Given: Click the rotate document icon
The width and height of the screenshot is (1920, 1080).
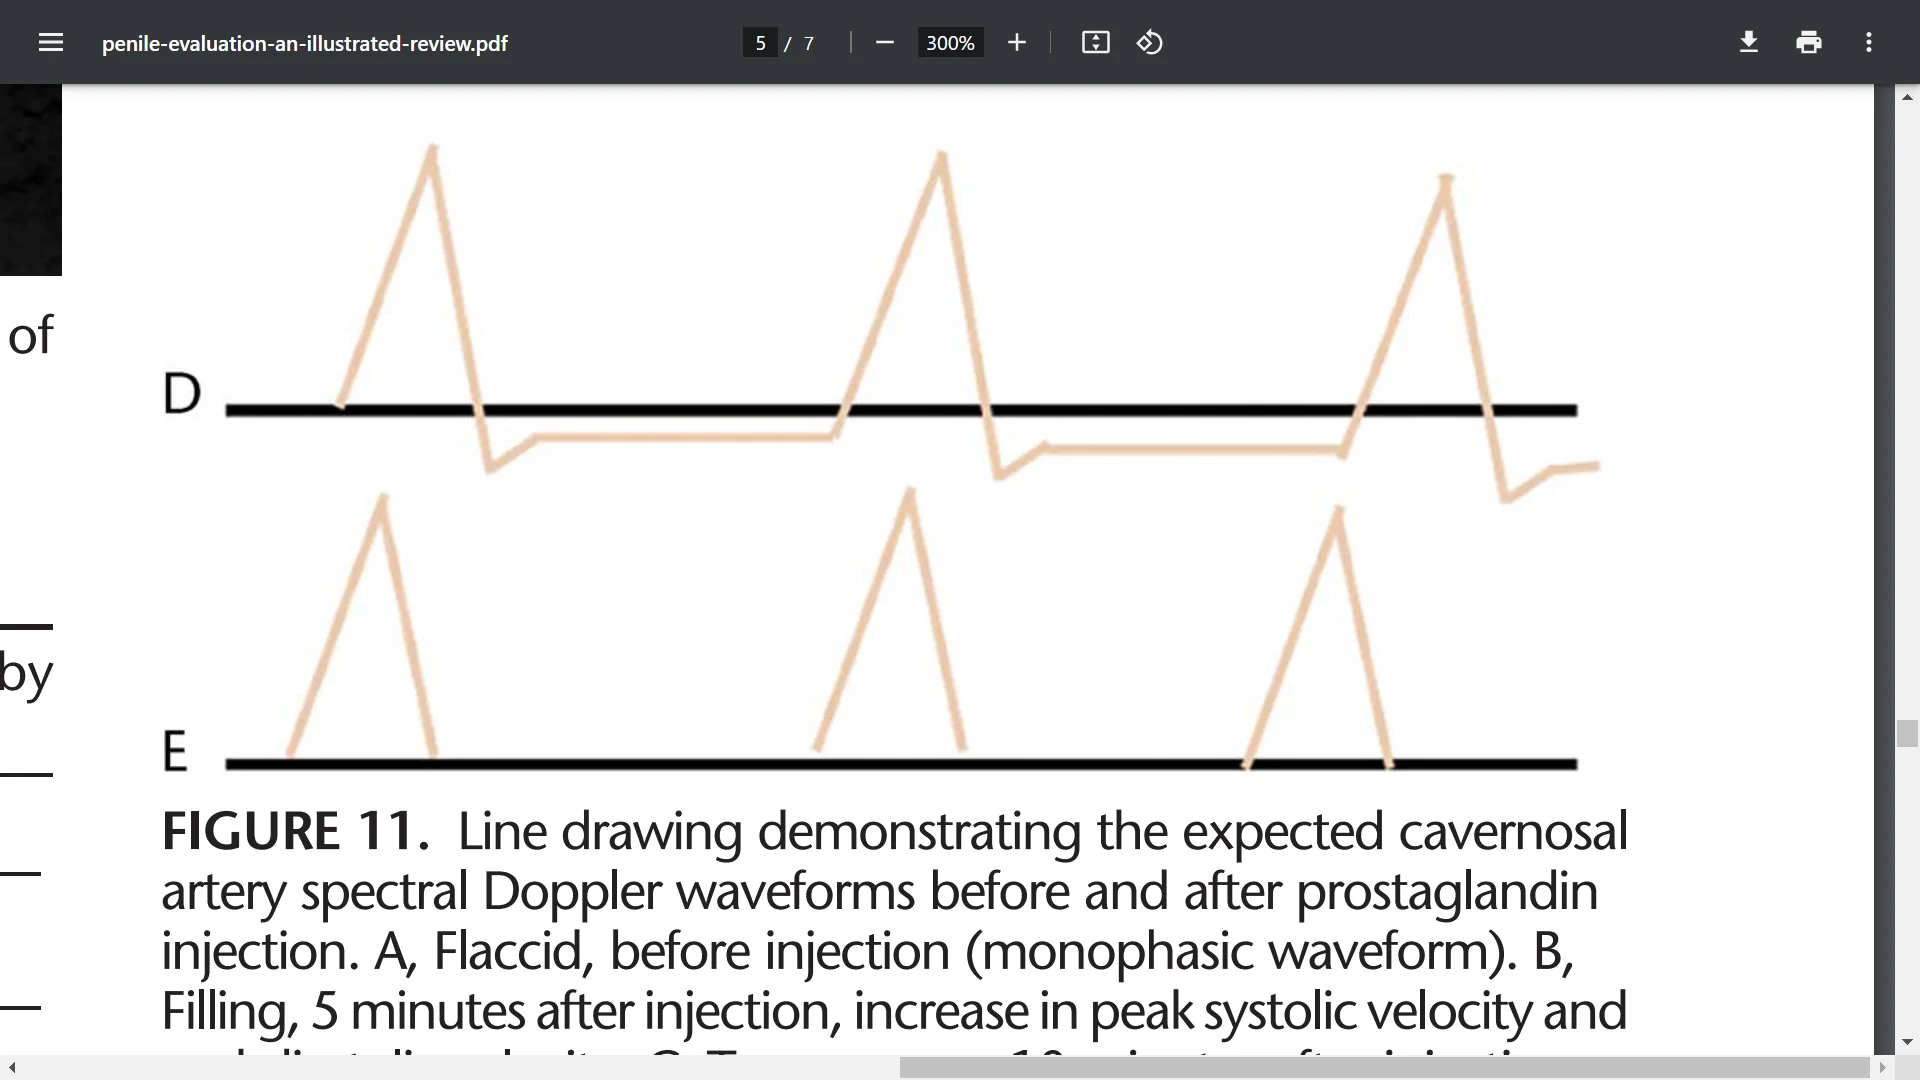Looking at the screenshot, I should tap(1150, 42).
